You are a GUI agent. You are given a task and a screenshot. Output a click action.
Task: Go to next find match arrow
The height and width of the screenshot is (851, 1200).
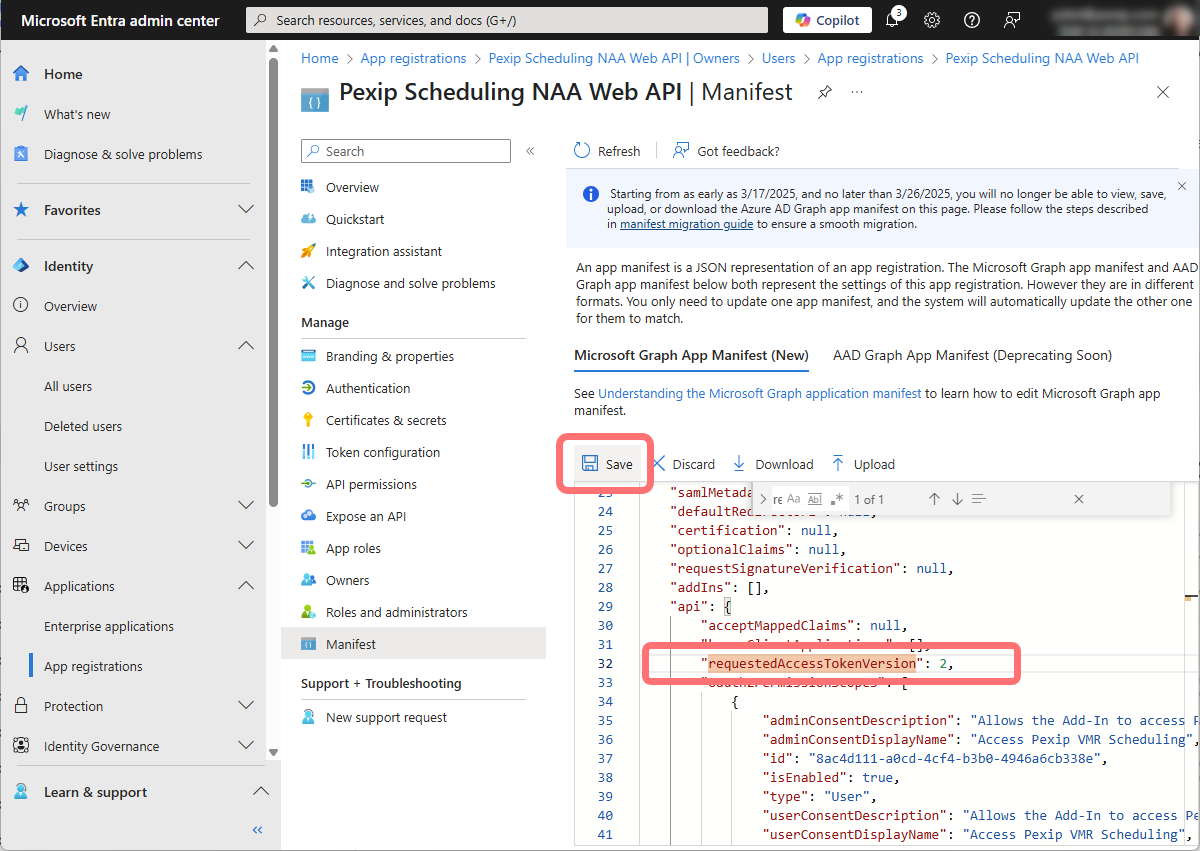point(957,499)
